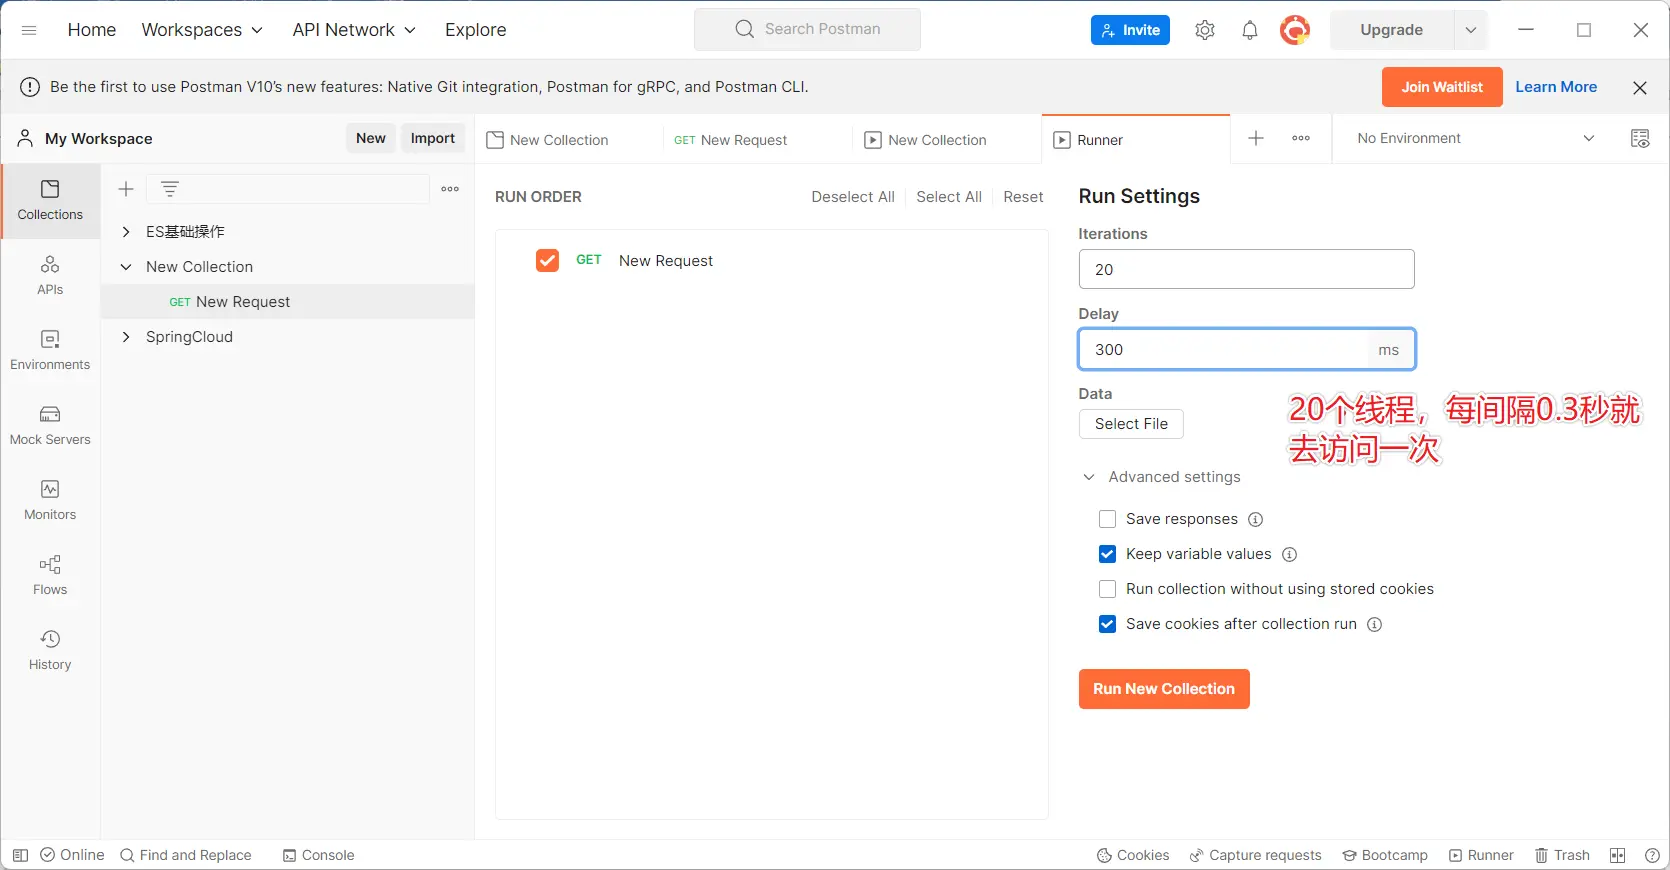1670x870 pixels.
Task: Go to Home
Action: pos(92,30)
